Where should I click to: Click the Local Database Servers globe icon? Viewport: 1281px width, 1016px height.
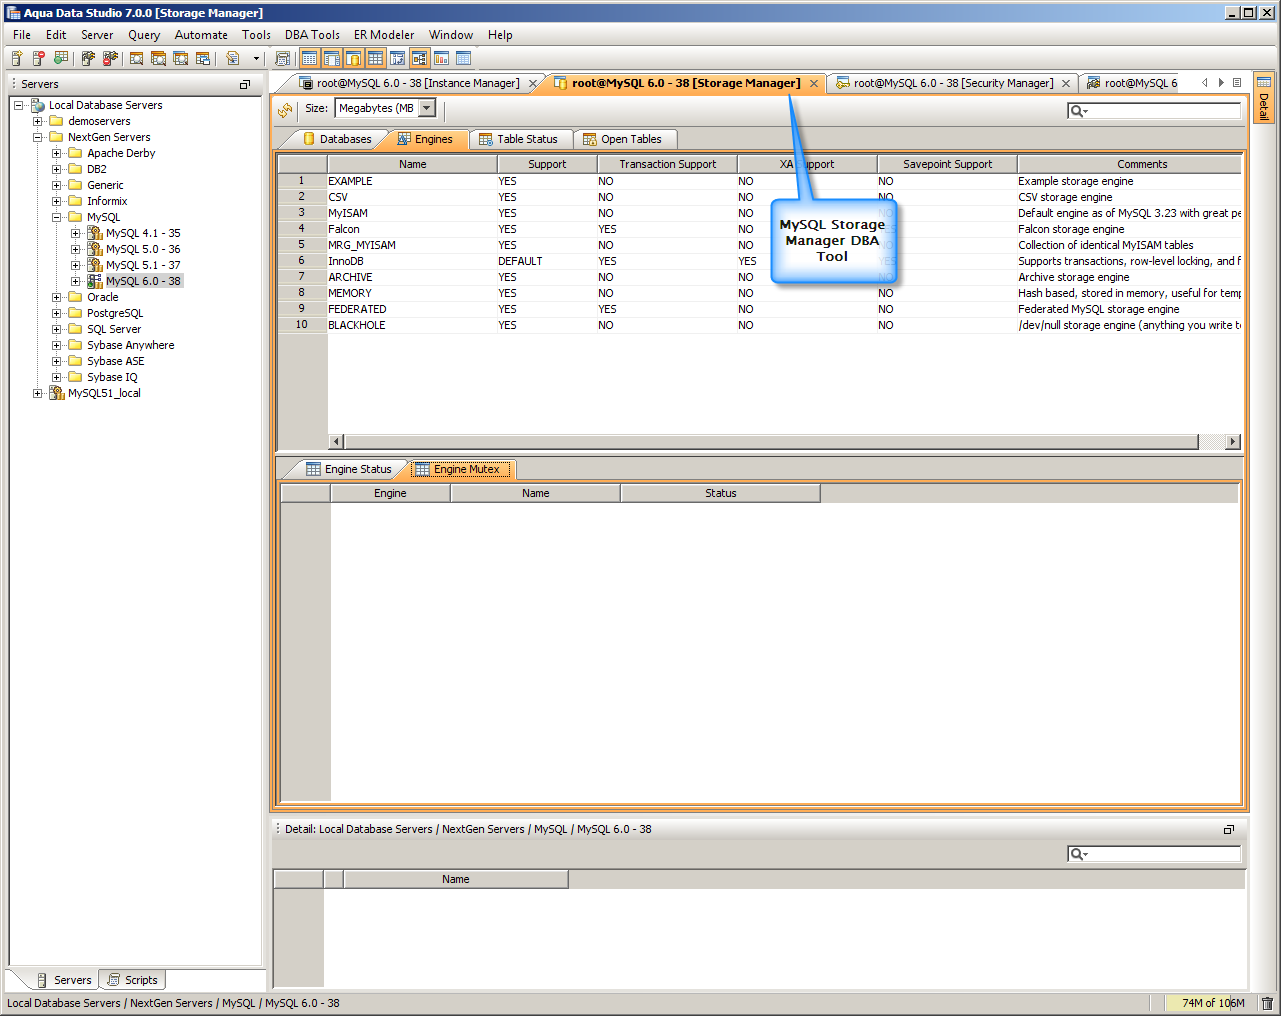[38, 105]
